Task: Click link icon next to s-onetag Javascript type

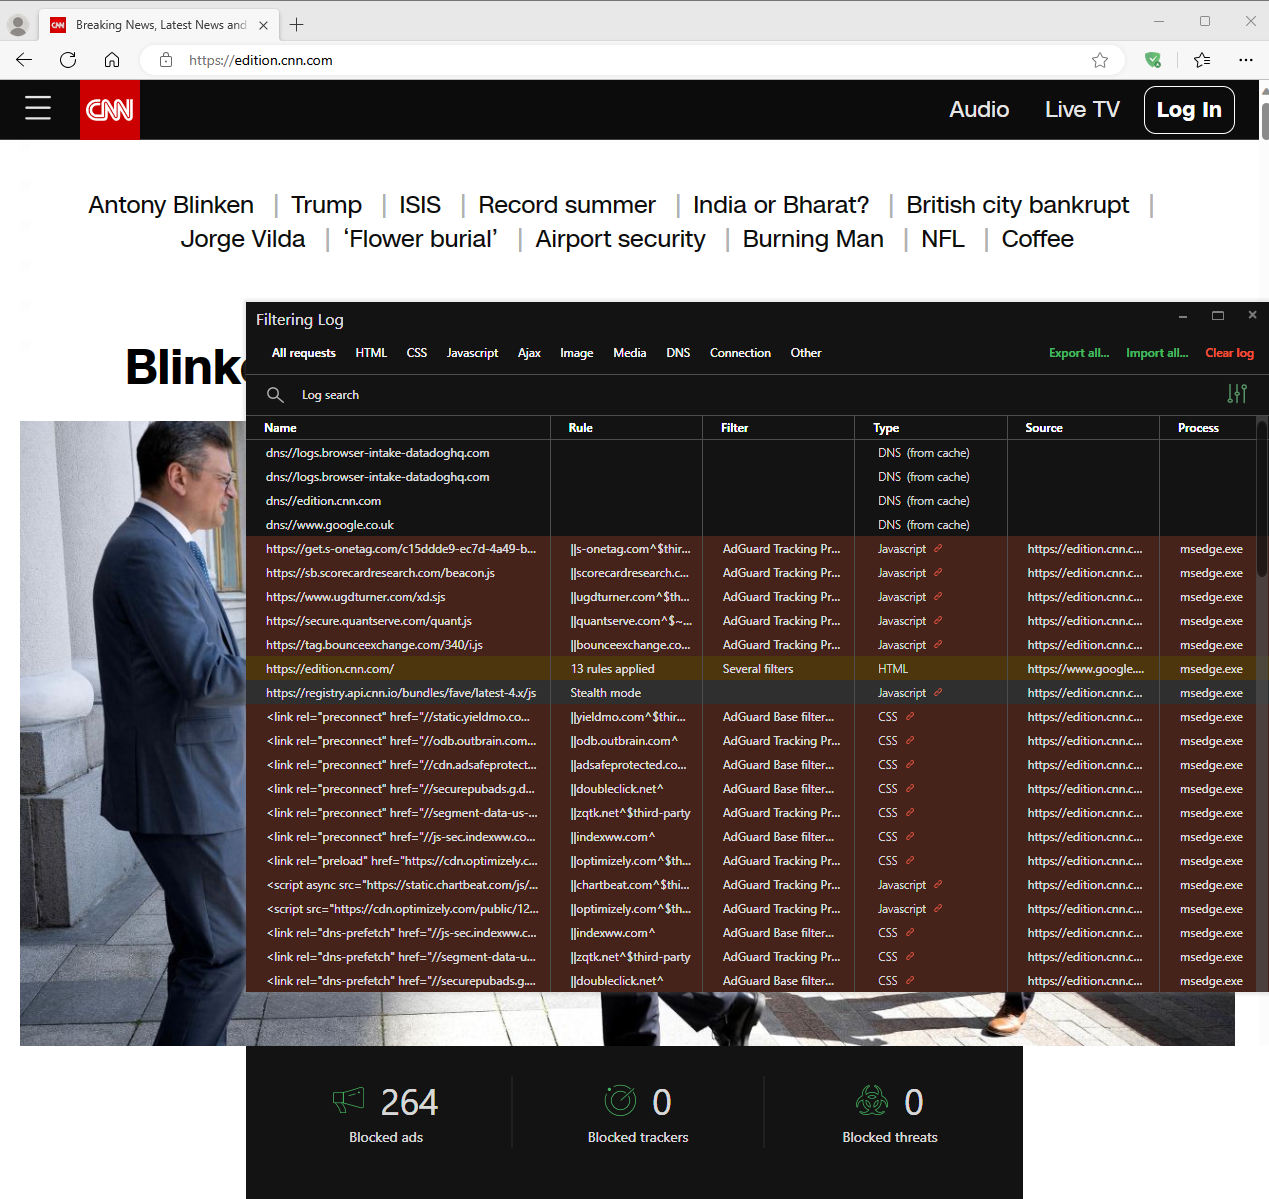Action: point(938,549)
